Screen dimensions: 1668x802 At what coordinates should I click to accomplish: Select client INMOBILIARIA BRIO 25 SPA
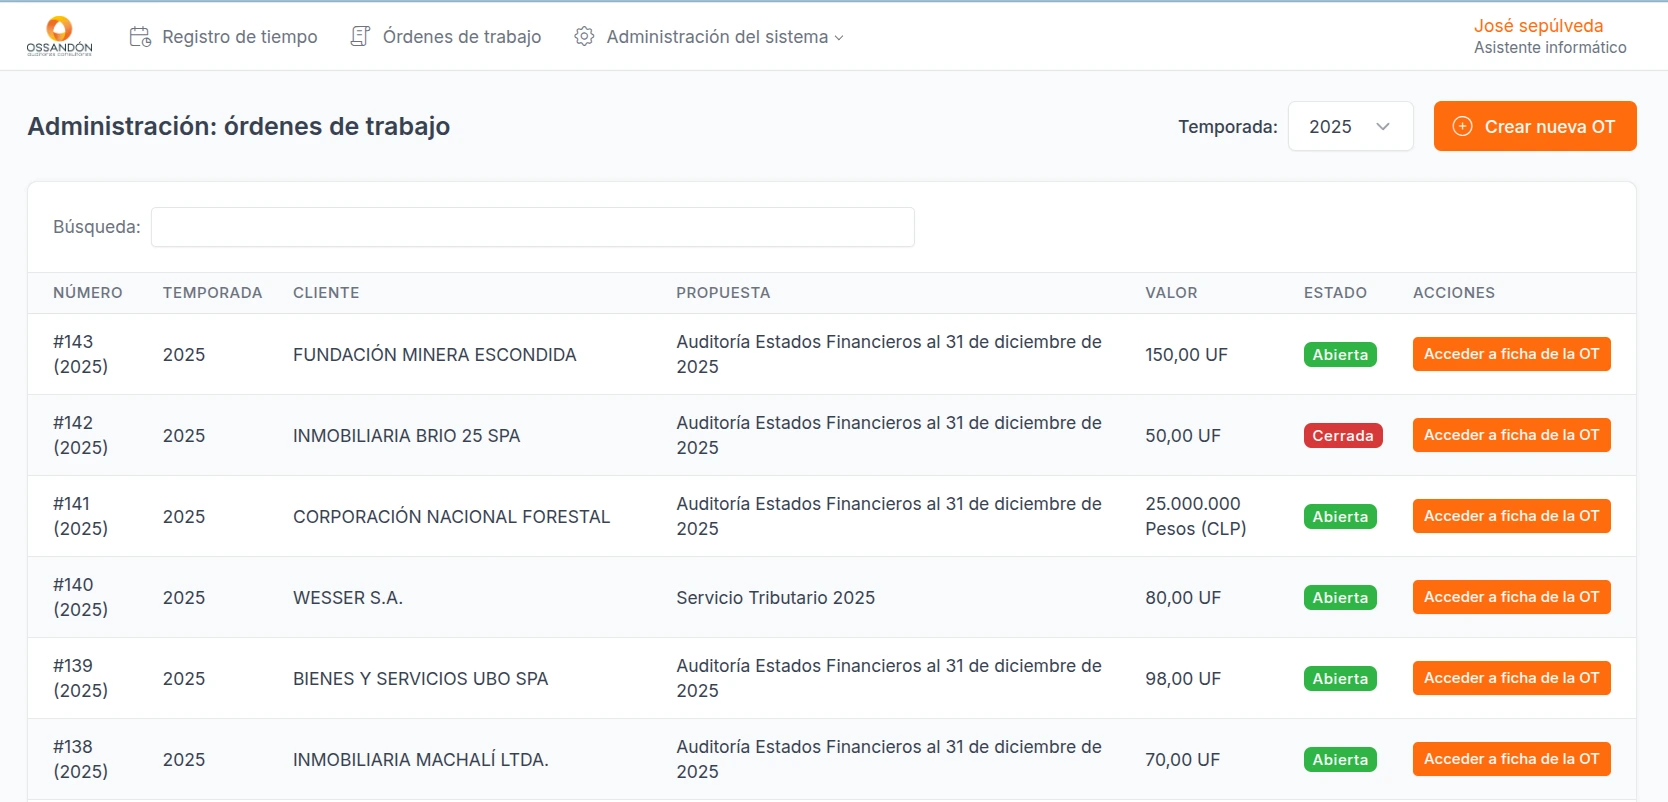407,436
